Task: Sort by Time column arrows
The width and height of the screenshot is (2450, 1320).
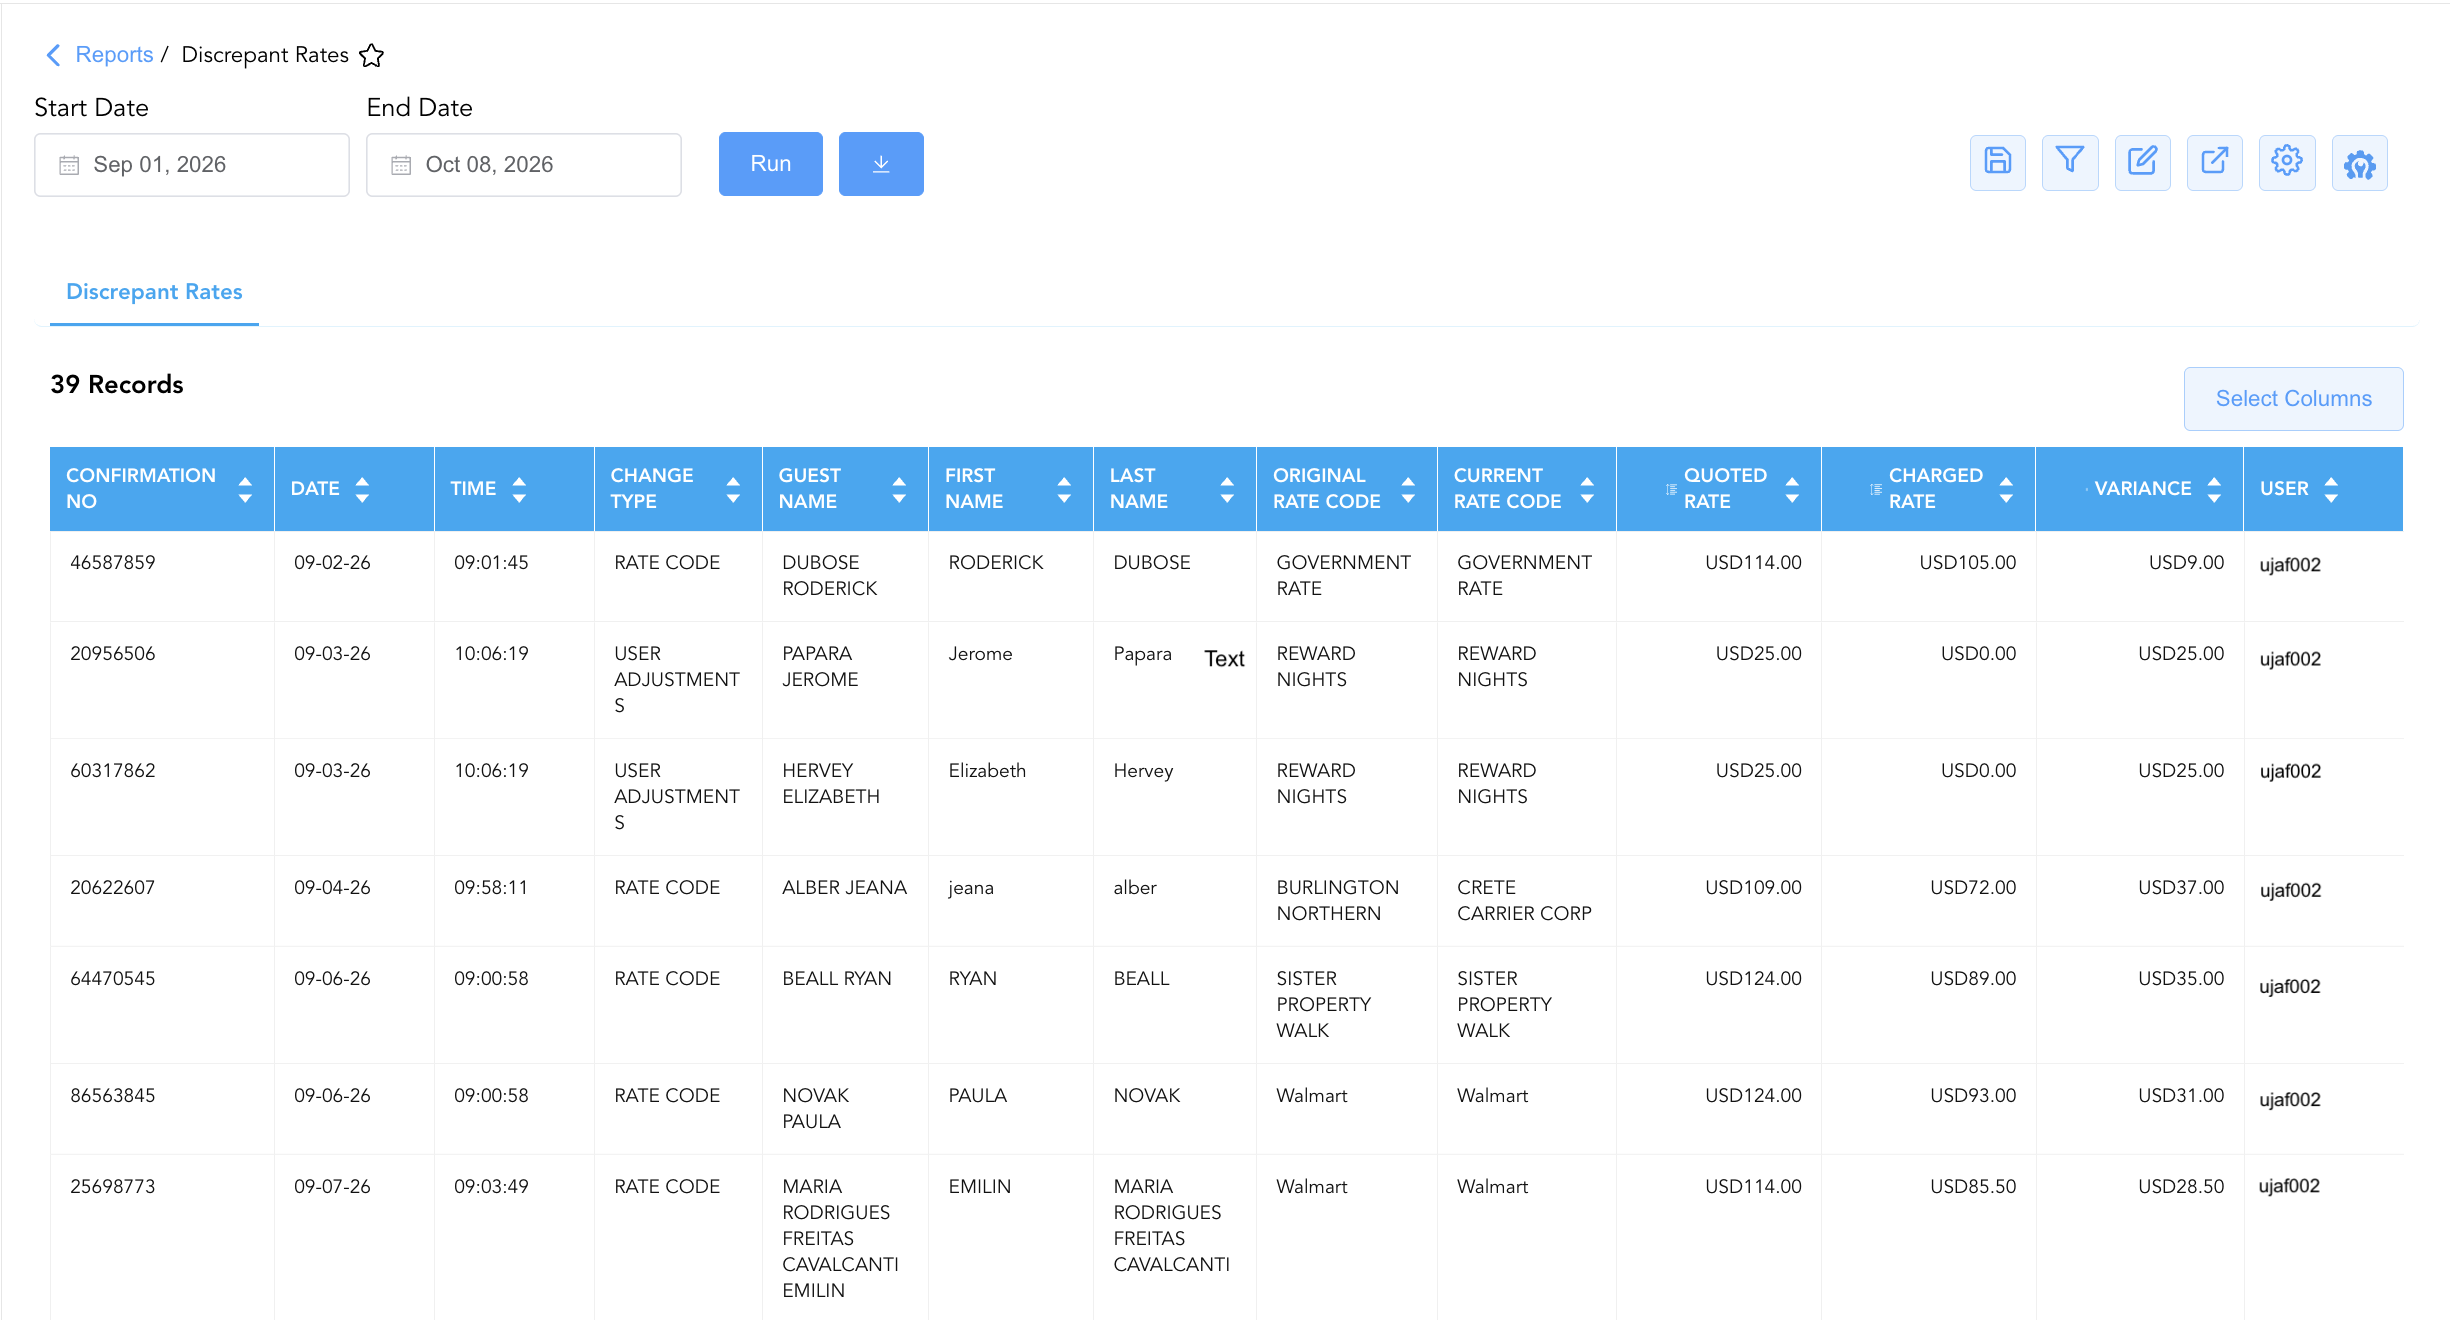Action: click(518, 489)
